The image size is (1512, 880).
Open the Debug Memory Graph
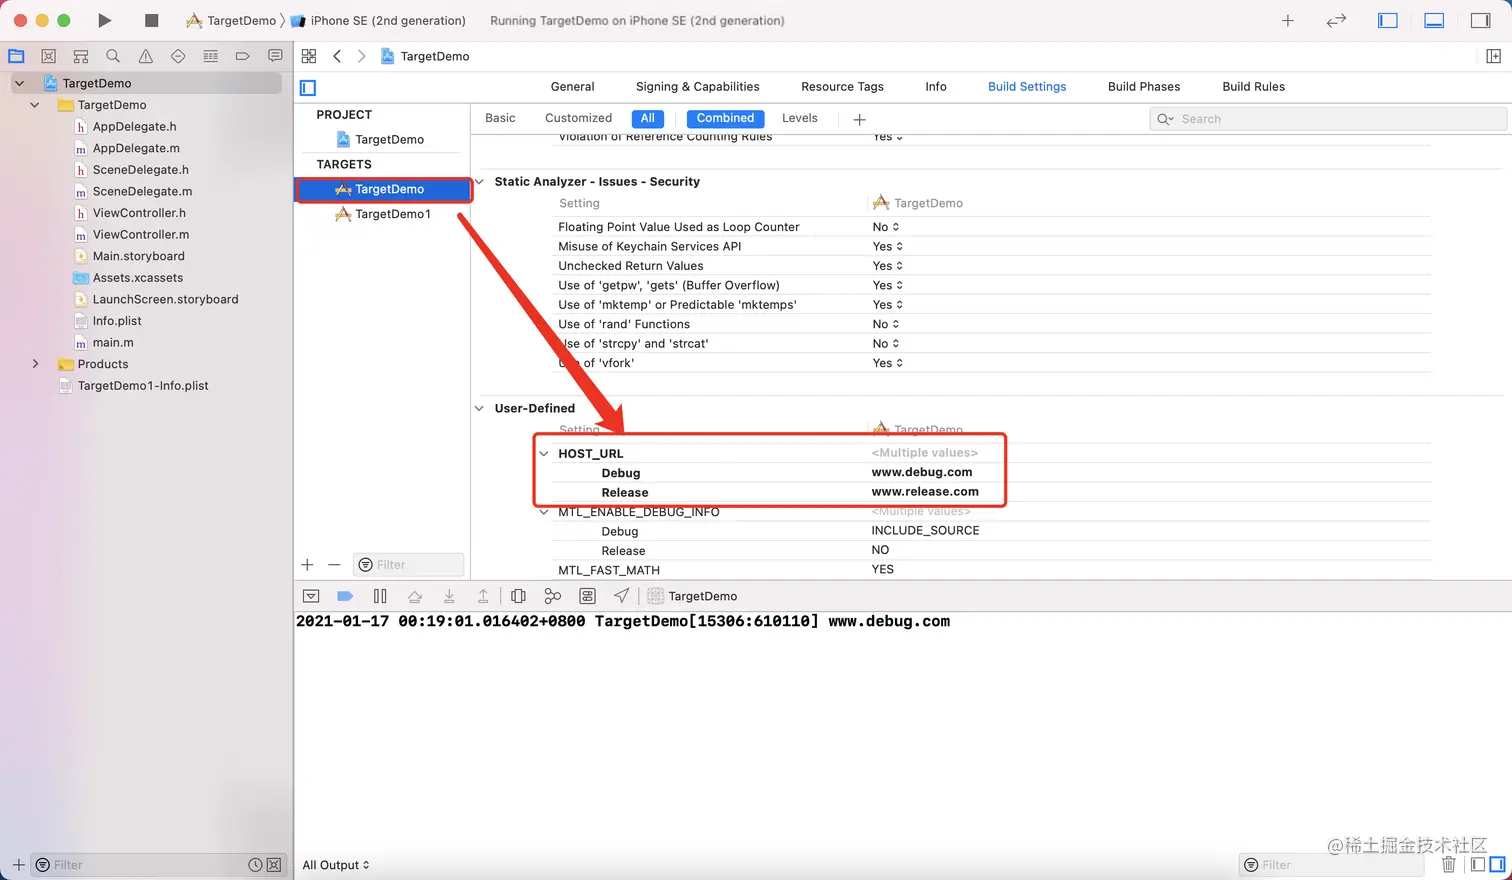(552, 596)
